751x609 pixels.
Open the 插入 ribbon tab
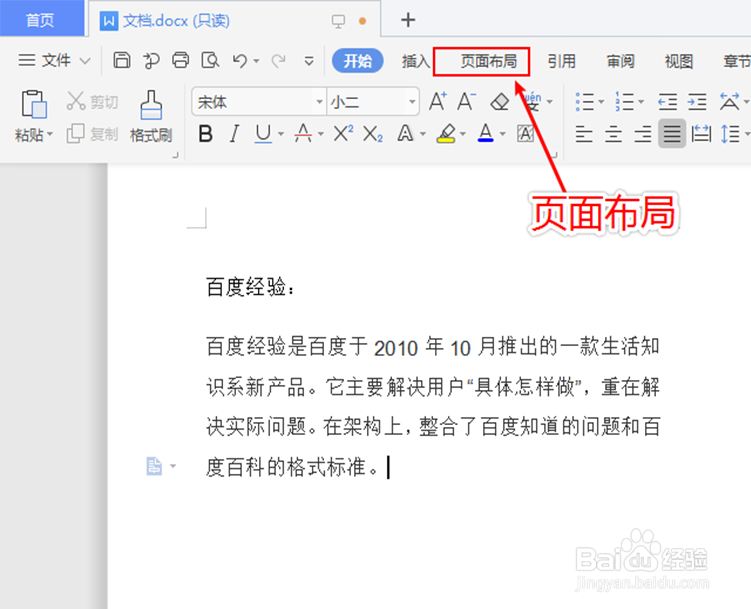tap(416, 61)
